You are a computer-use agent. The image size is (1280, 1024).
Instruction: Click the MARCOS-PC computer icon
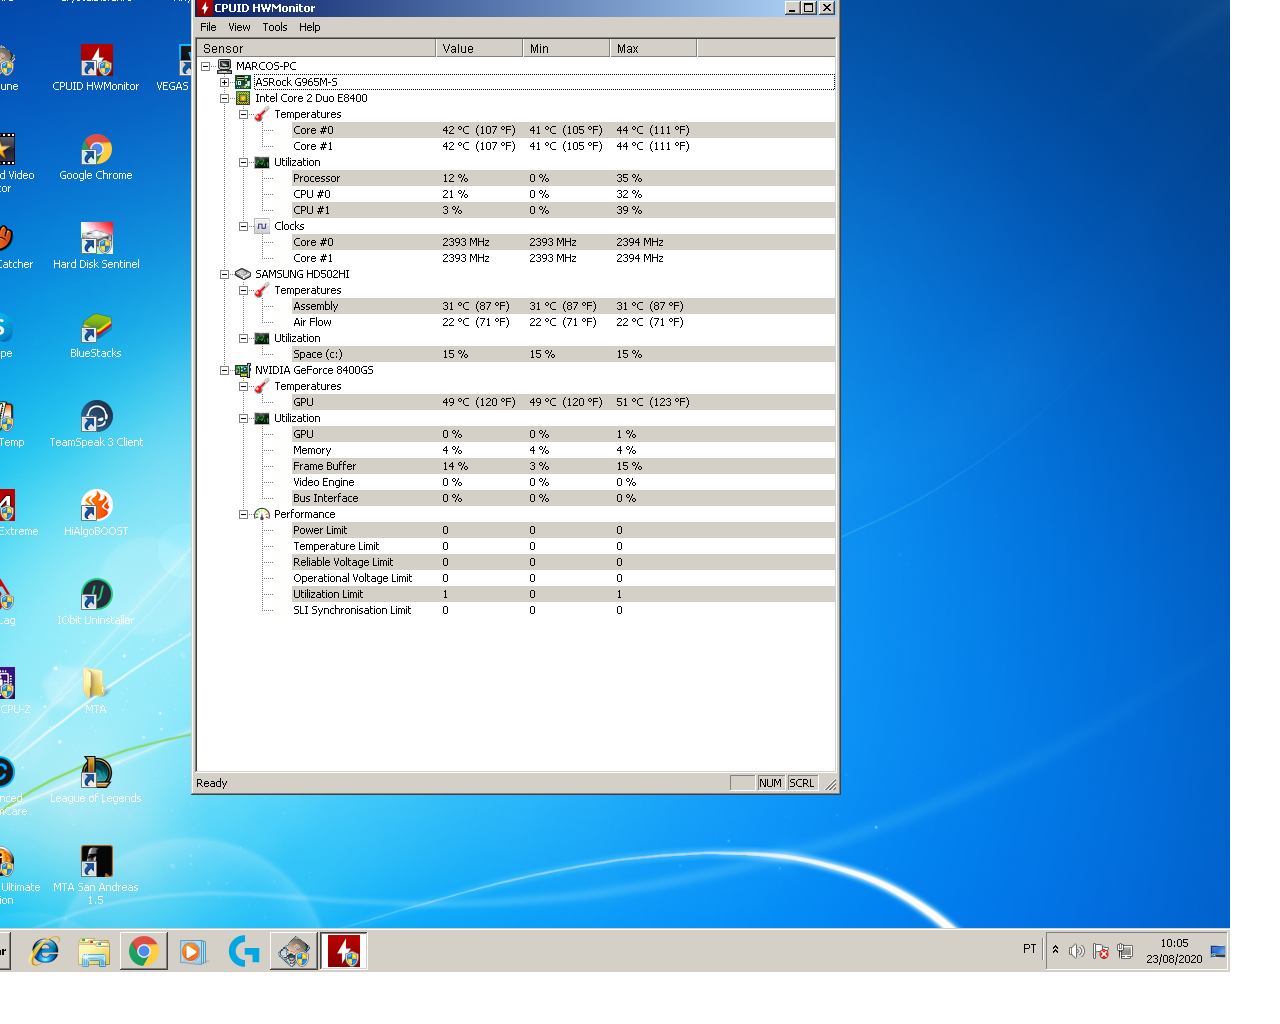224,66
